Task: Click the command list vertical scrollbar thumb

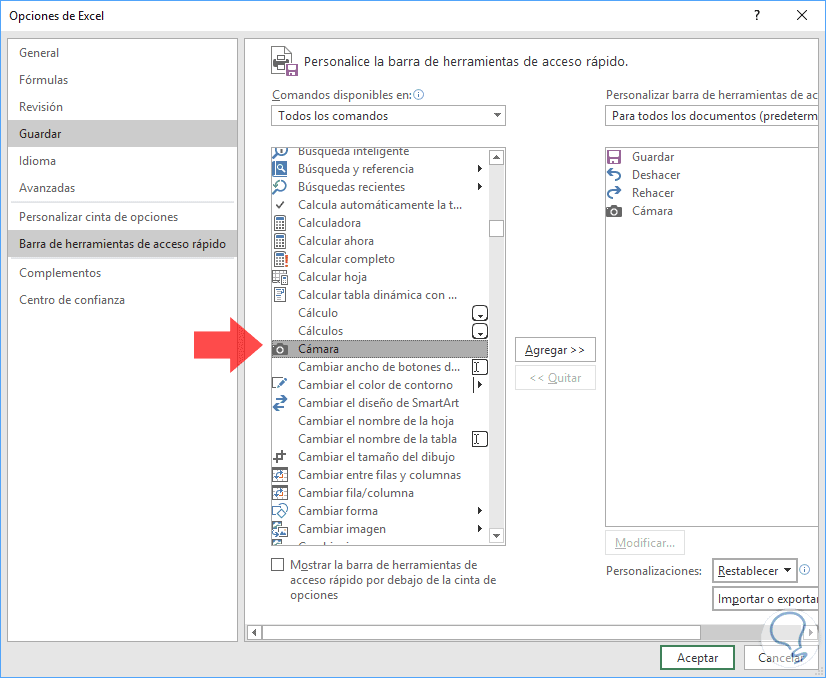Action: click(x=496, y=229)
